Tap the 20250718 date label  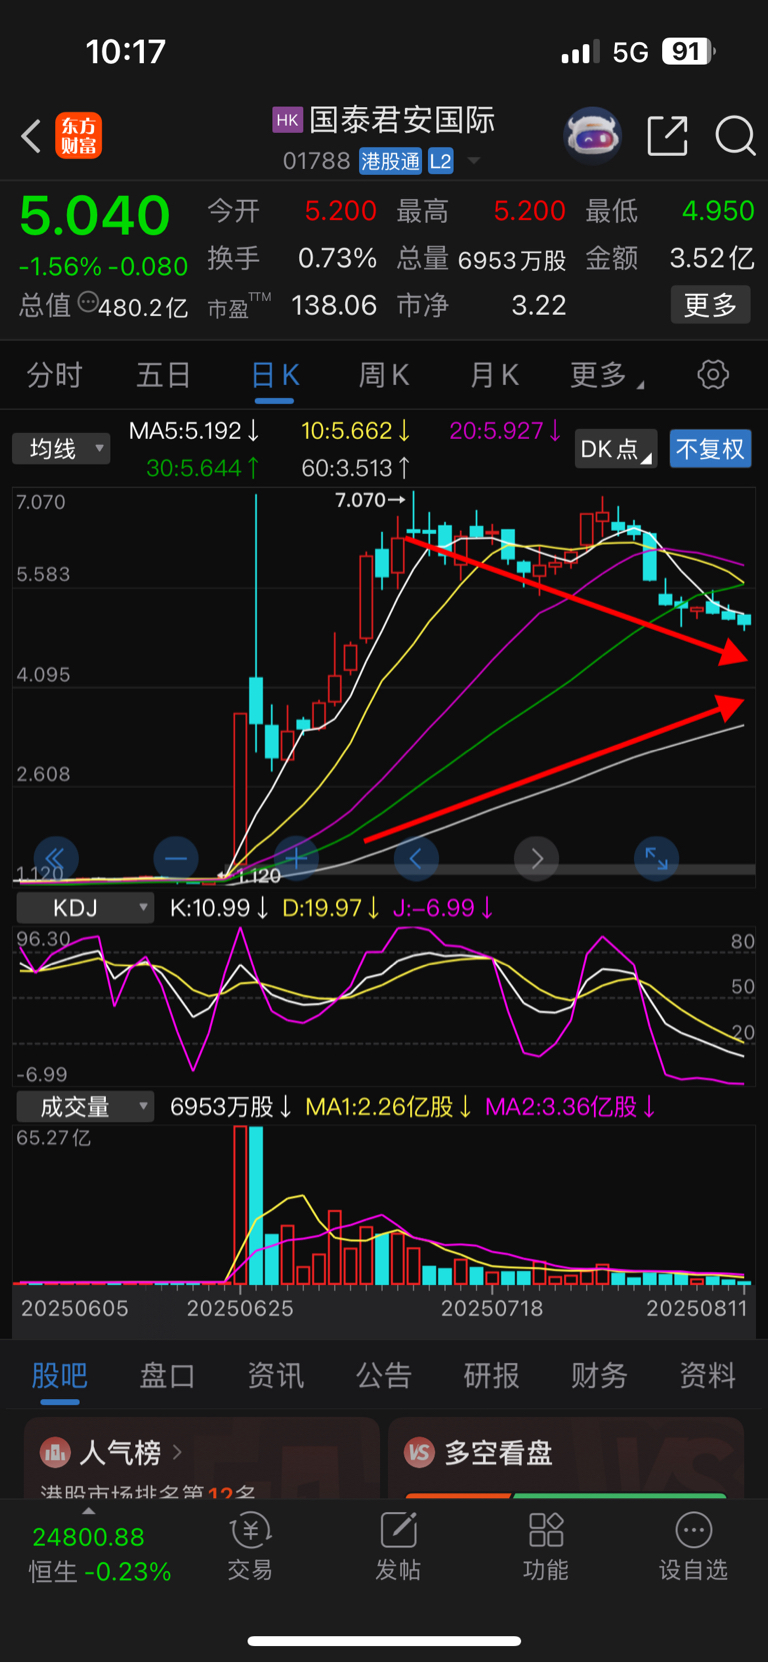[x=492, y=1308]
